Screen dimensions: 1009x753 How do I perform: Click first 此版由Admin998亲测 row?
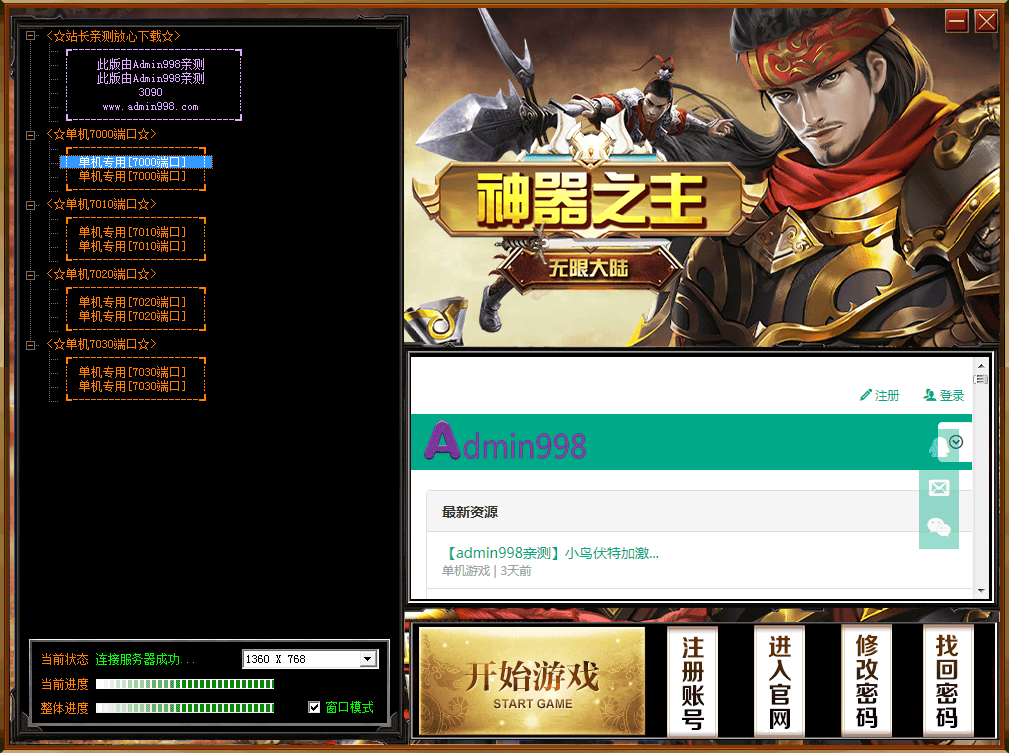[x=151, y=64]
